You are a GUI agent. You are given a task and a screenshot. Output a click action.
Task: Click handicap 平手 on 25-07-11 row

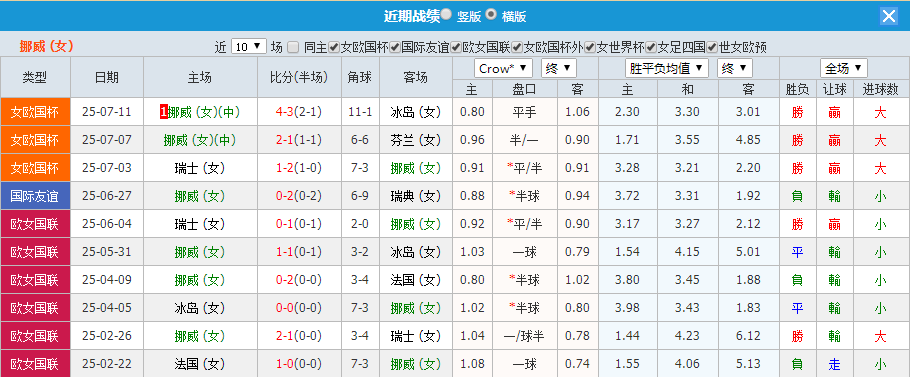[x=525, y=112]
